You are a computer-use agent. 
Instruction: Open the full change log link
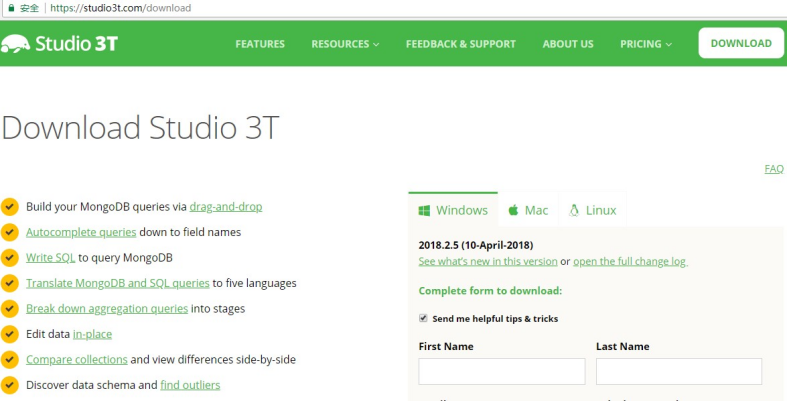(630, 261)
